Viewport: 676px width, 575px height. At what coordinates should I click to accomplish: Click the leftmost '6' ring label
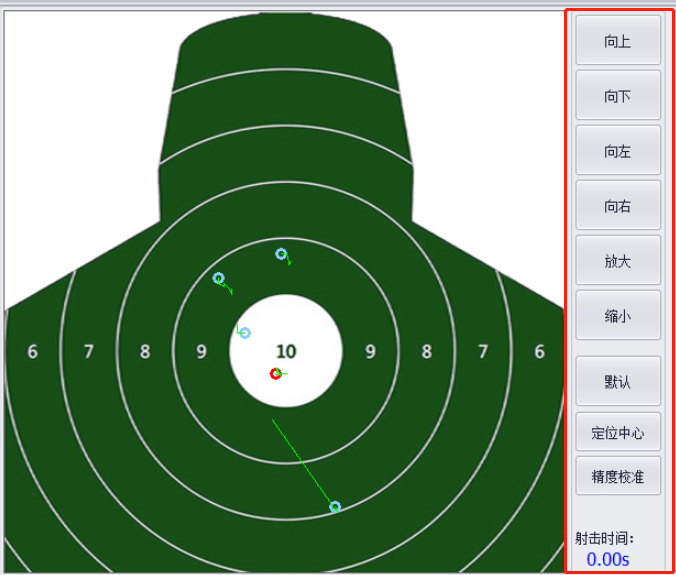click(x=33, y=352)
